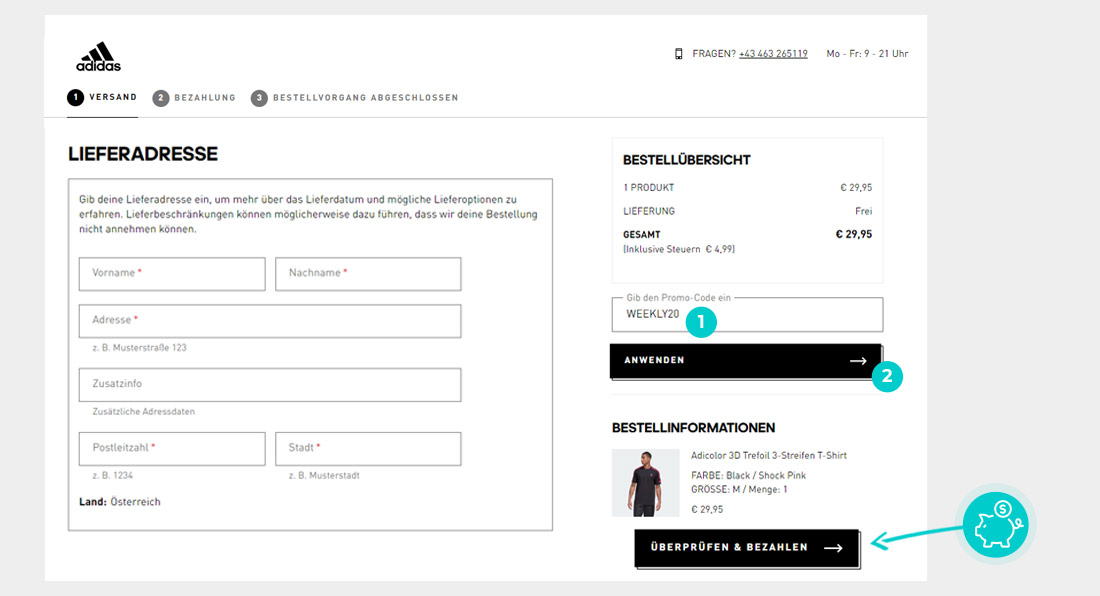Click the teal number 1 marker badge
Viewport: 1100px width, 596px height.
pyautogui.click(x=701, y=322)
